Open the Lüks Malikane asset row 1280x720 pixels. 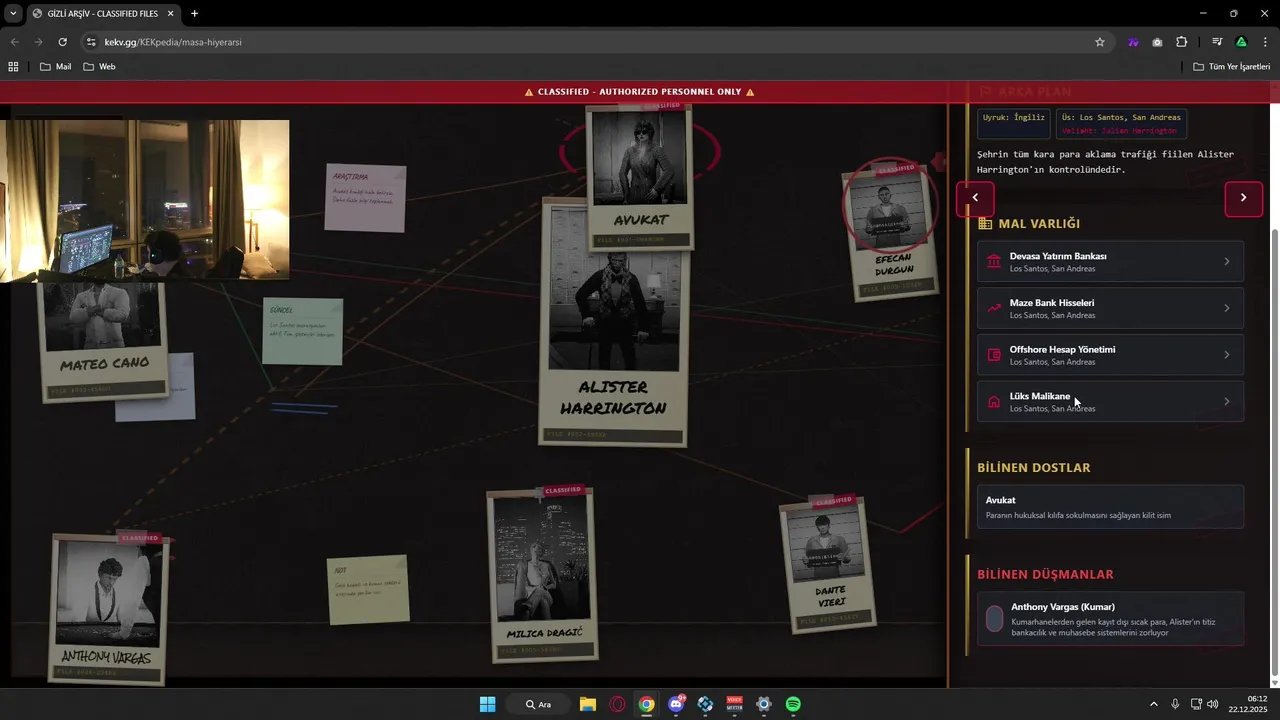click(x=1110, y=402)
